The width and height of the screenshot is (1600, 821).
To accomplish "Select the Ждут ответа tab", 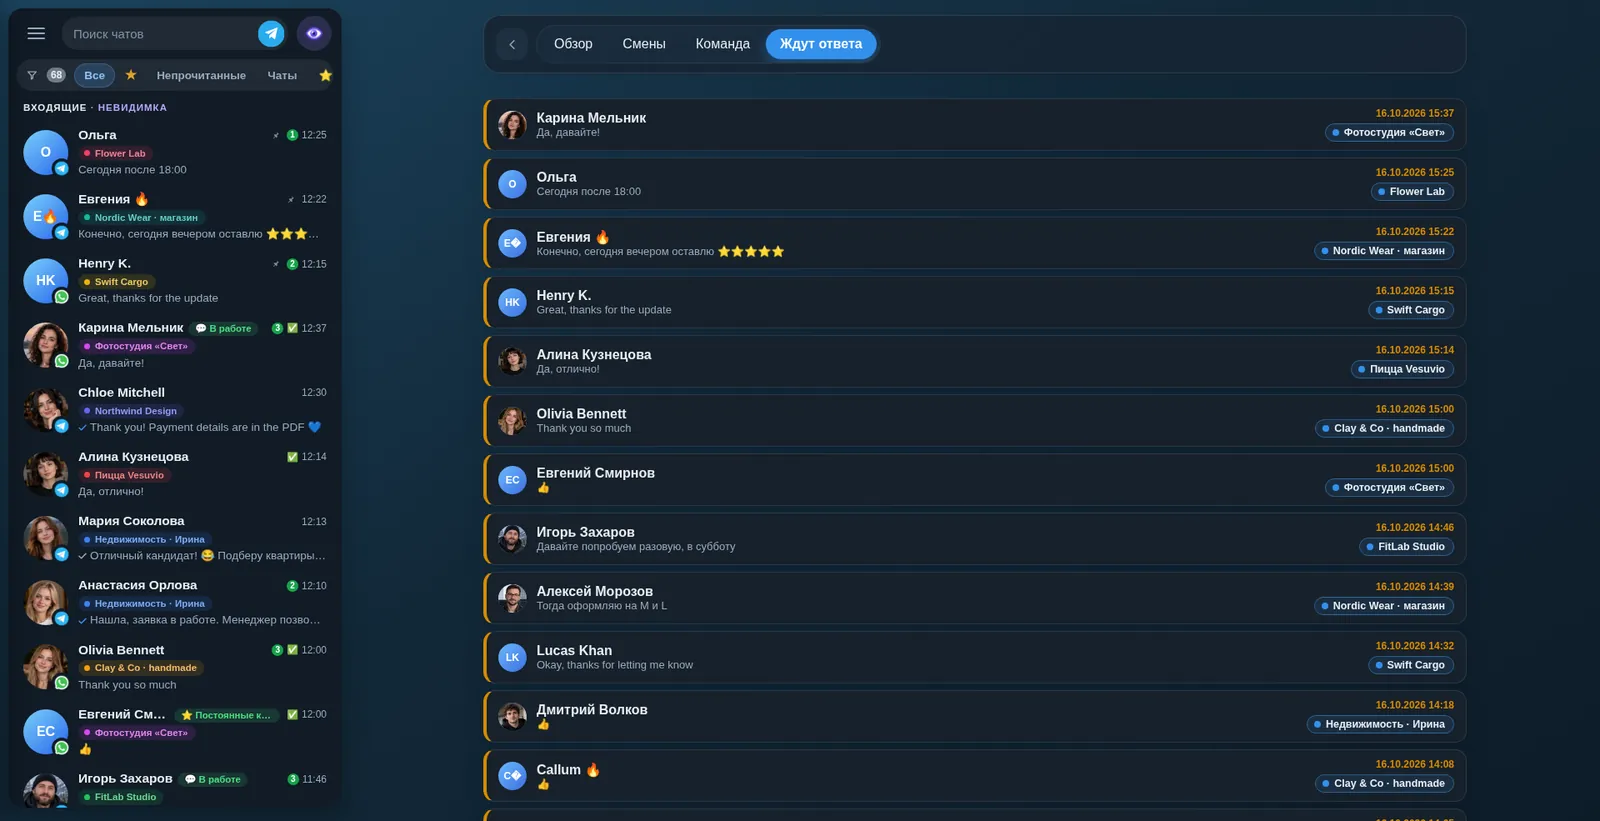I will [821, 44].
